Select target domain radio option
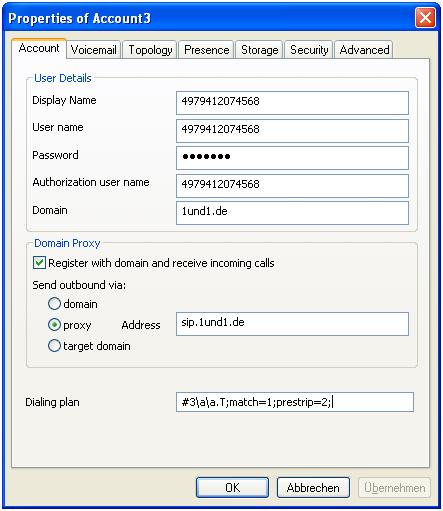443x511 pixels. [54, 346]
